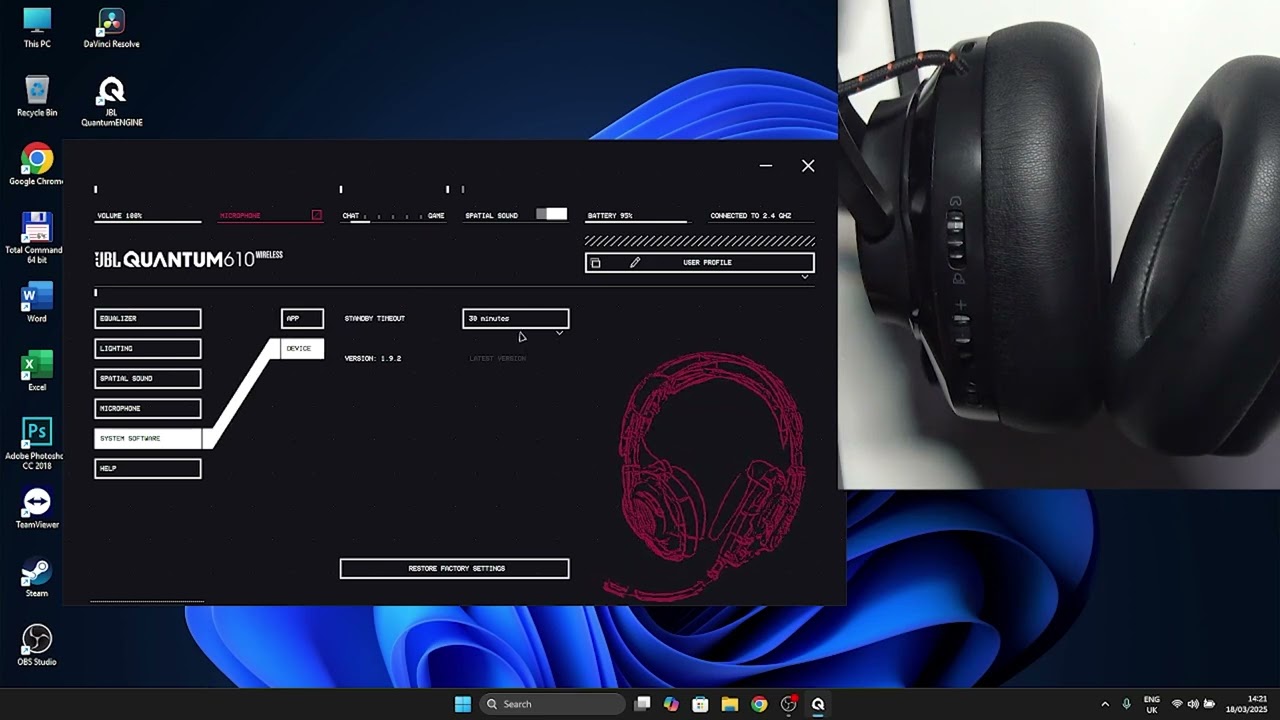Select the Recycle Bin desktop icon
The height and width of the screenshot is (720, 1280).
[x=37, y=96]
